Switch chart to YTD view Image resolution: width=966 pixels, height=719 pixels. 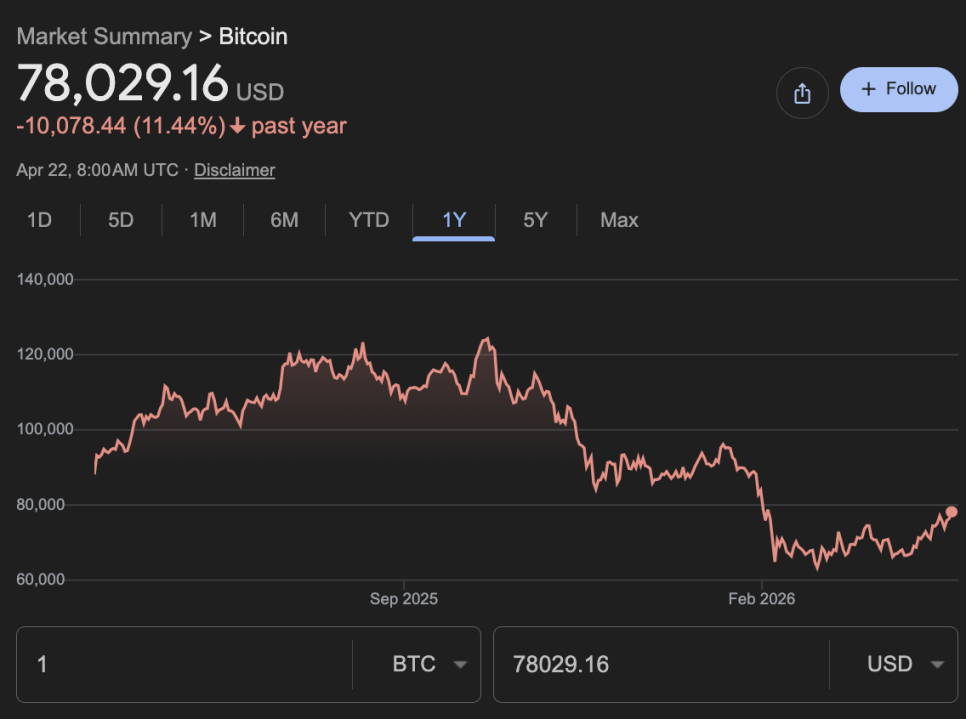(369, 220)
